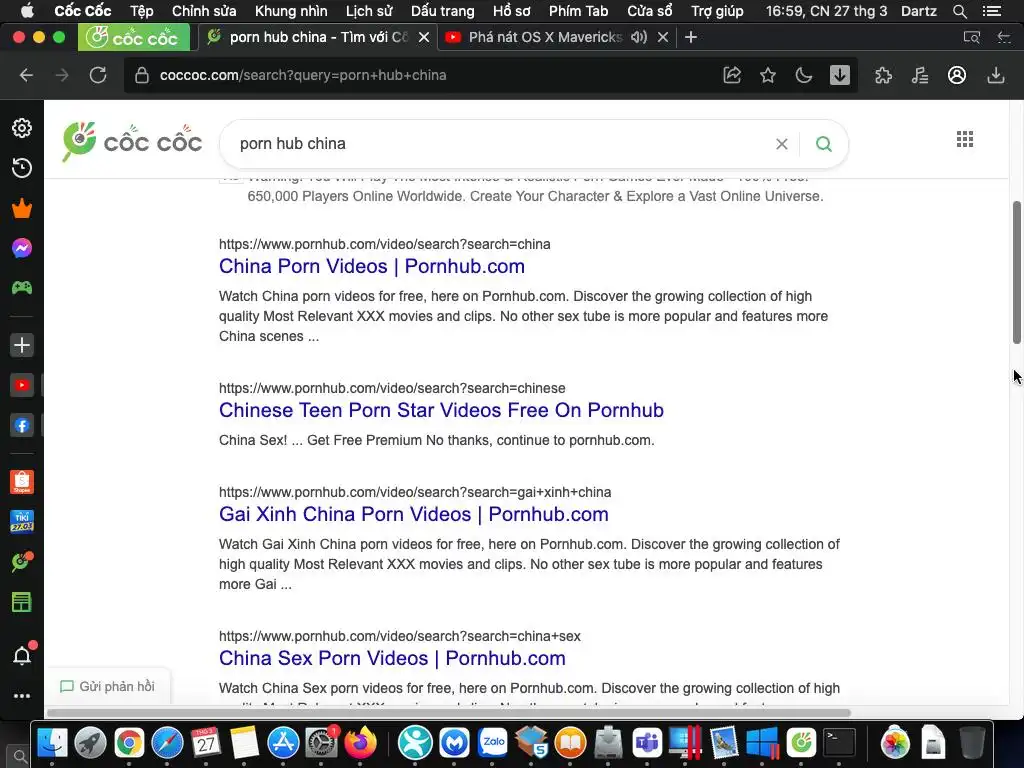The width and height of the screenshot is (1024, 768).
Task: Open the Trợ giúp menu
Action: (716, 11)
